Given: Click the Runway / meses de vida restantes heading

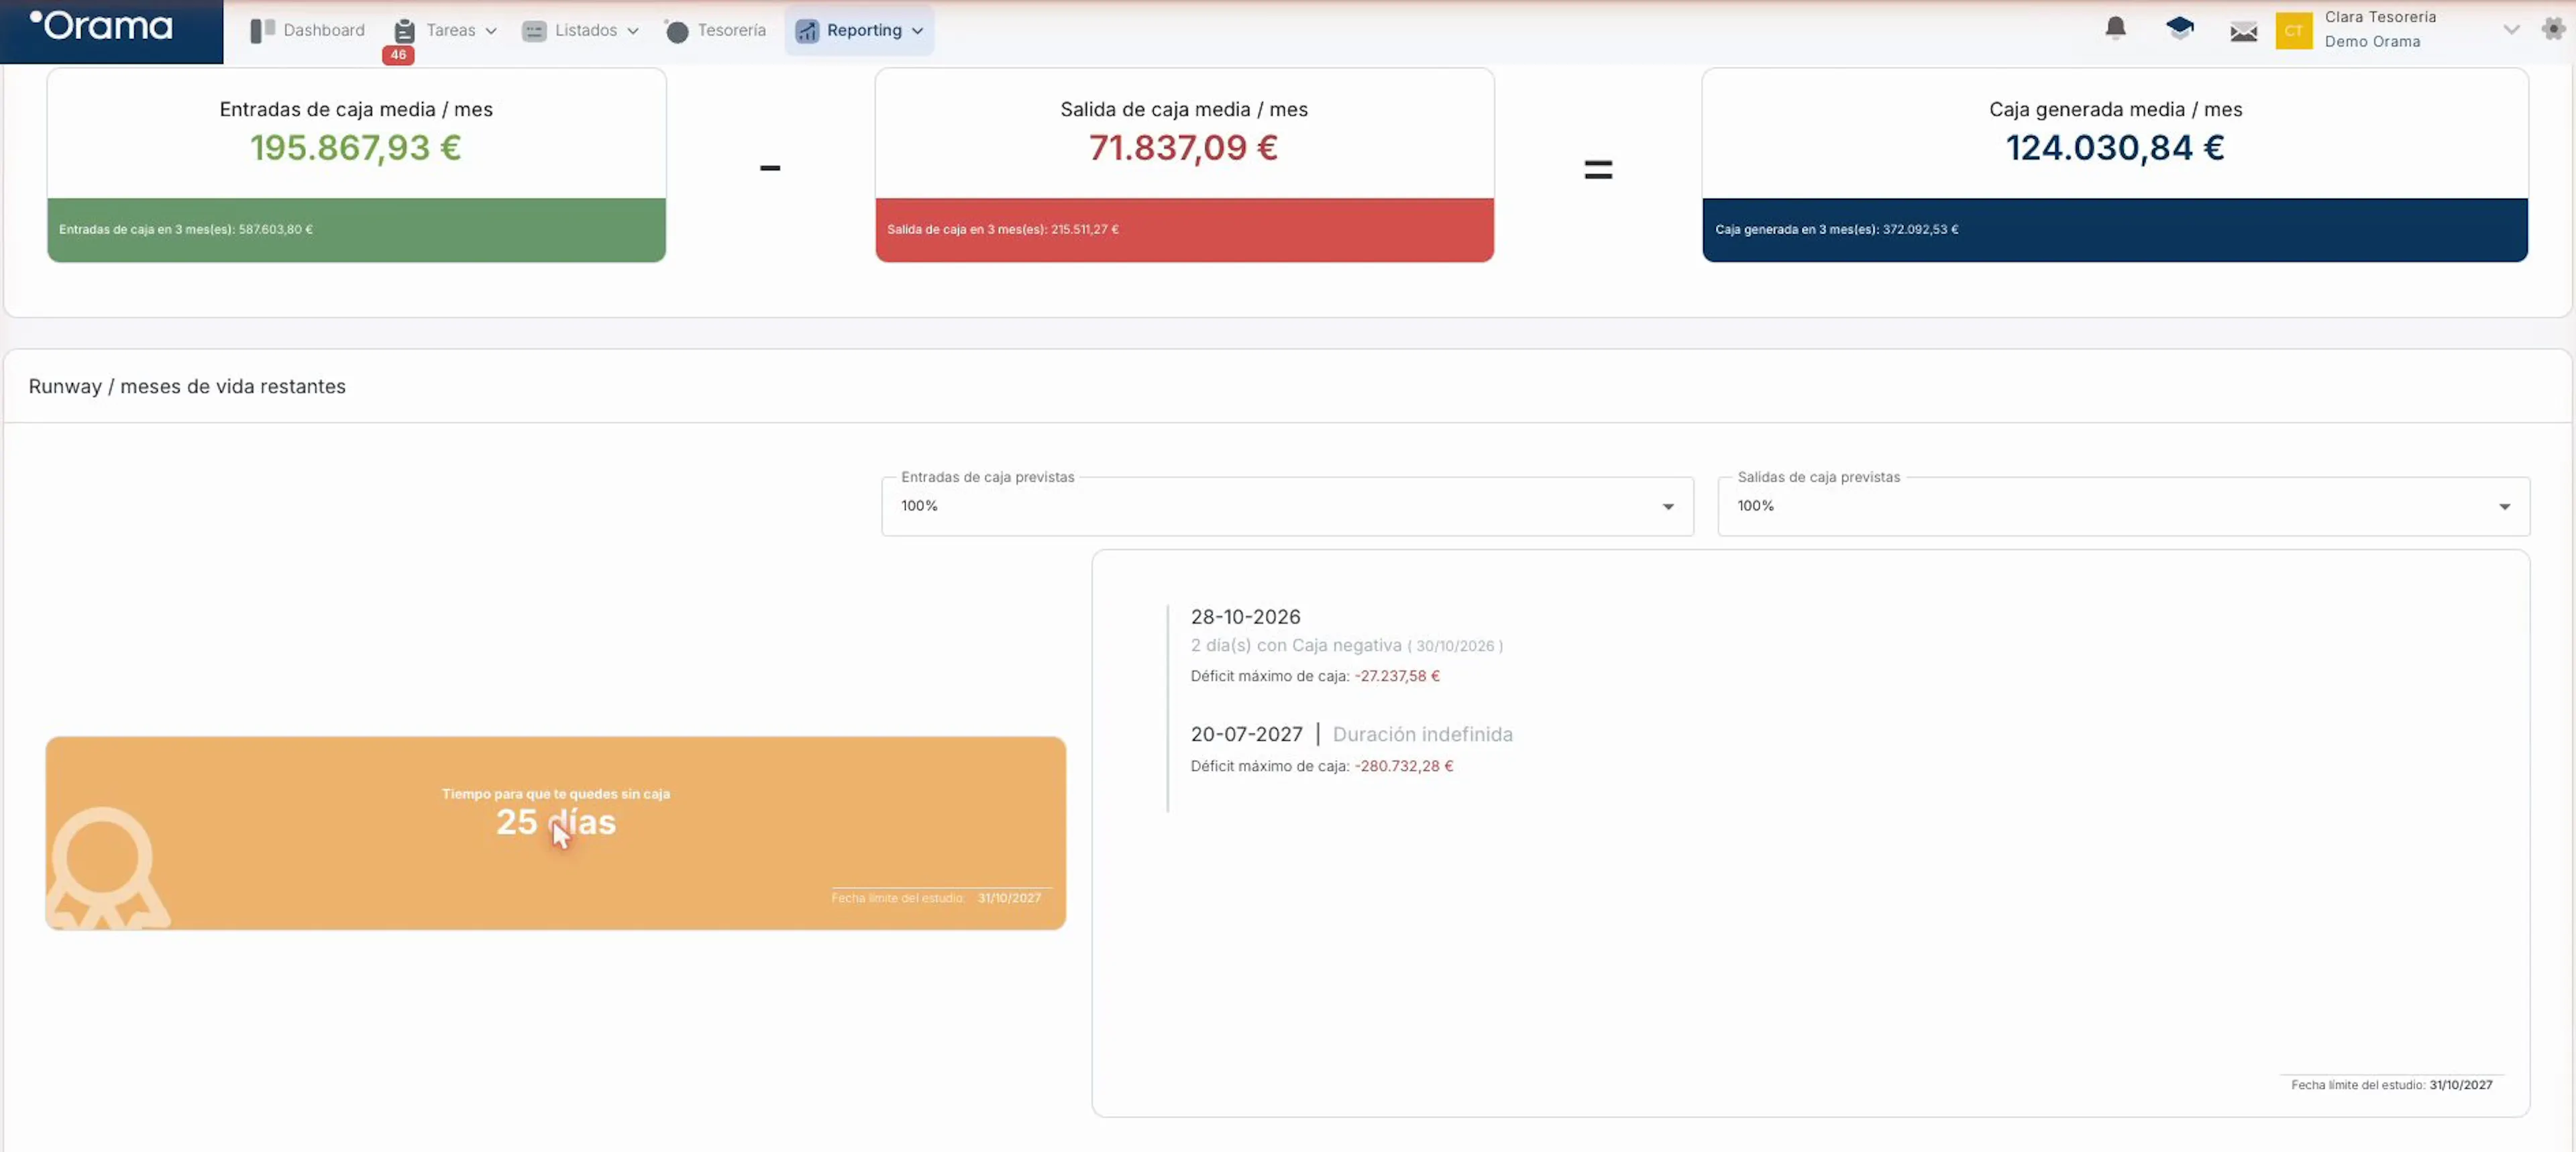Looking at the screenshot, I should point(187,386).
